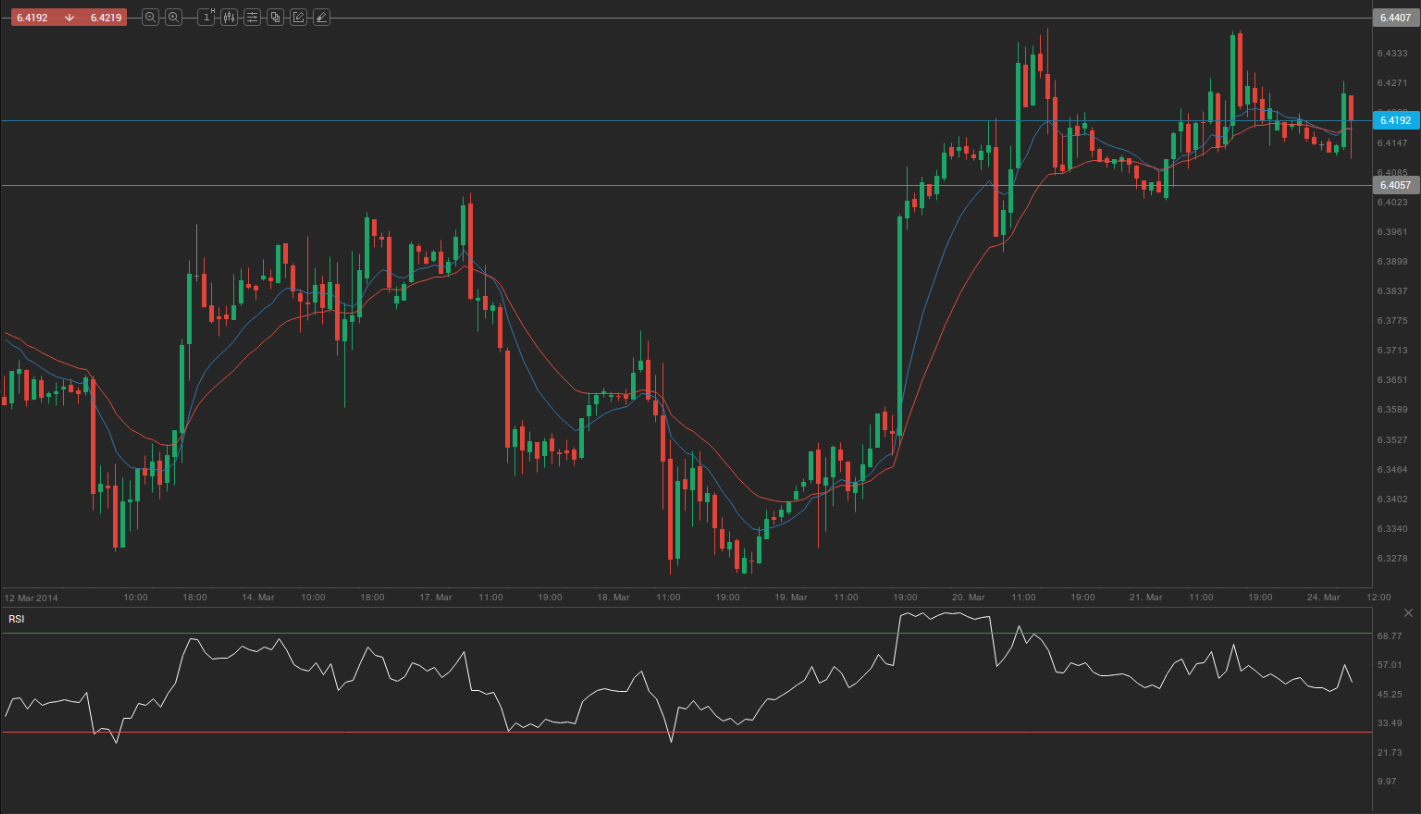Click the 24. Mar date marker

click(1323, 597)
